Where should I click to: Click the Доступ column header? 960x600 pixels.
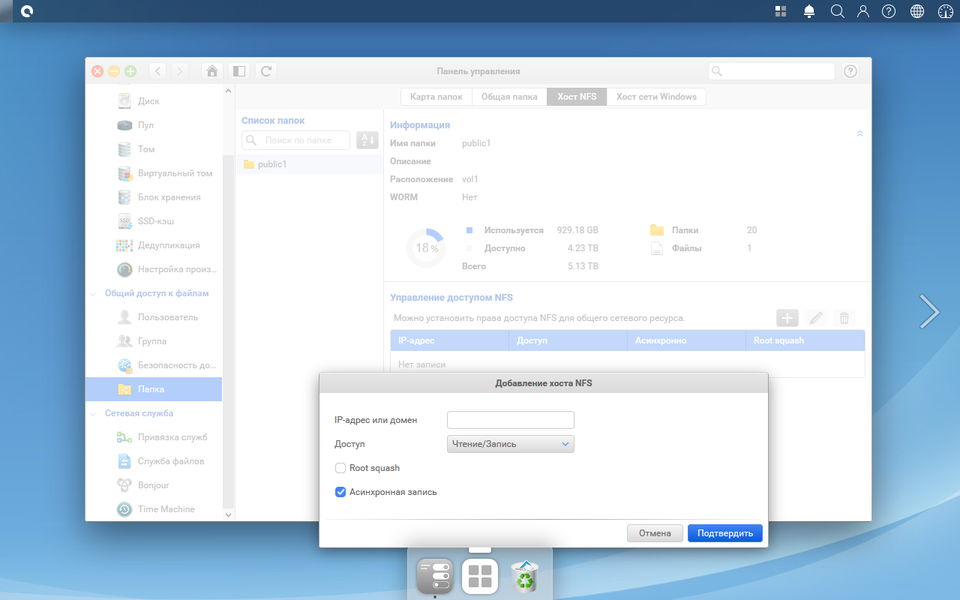click(x=568, y=340)
